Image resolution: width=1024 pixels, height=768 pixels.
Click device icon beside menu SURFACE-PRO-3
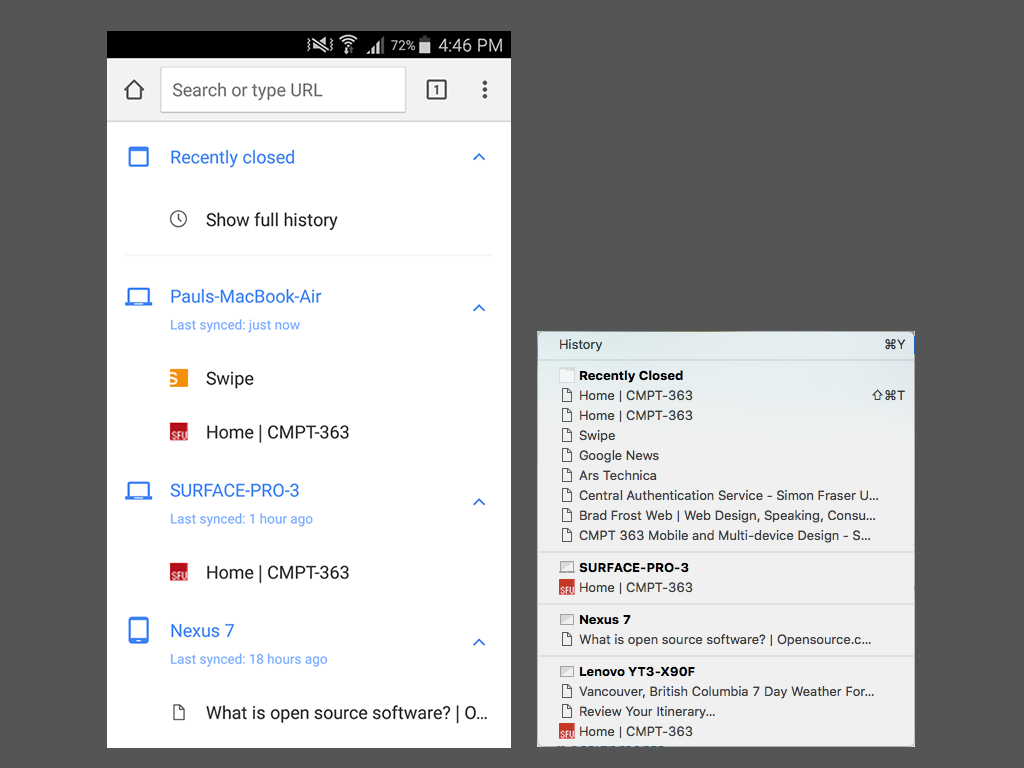click(567, 567)
